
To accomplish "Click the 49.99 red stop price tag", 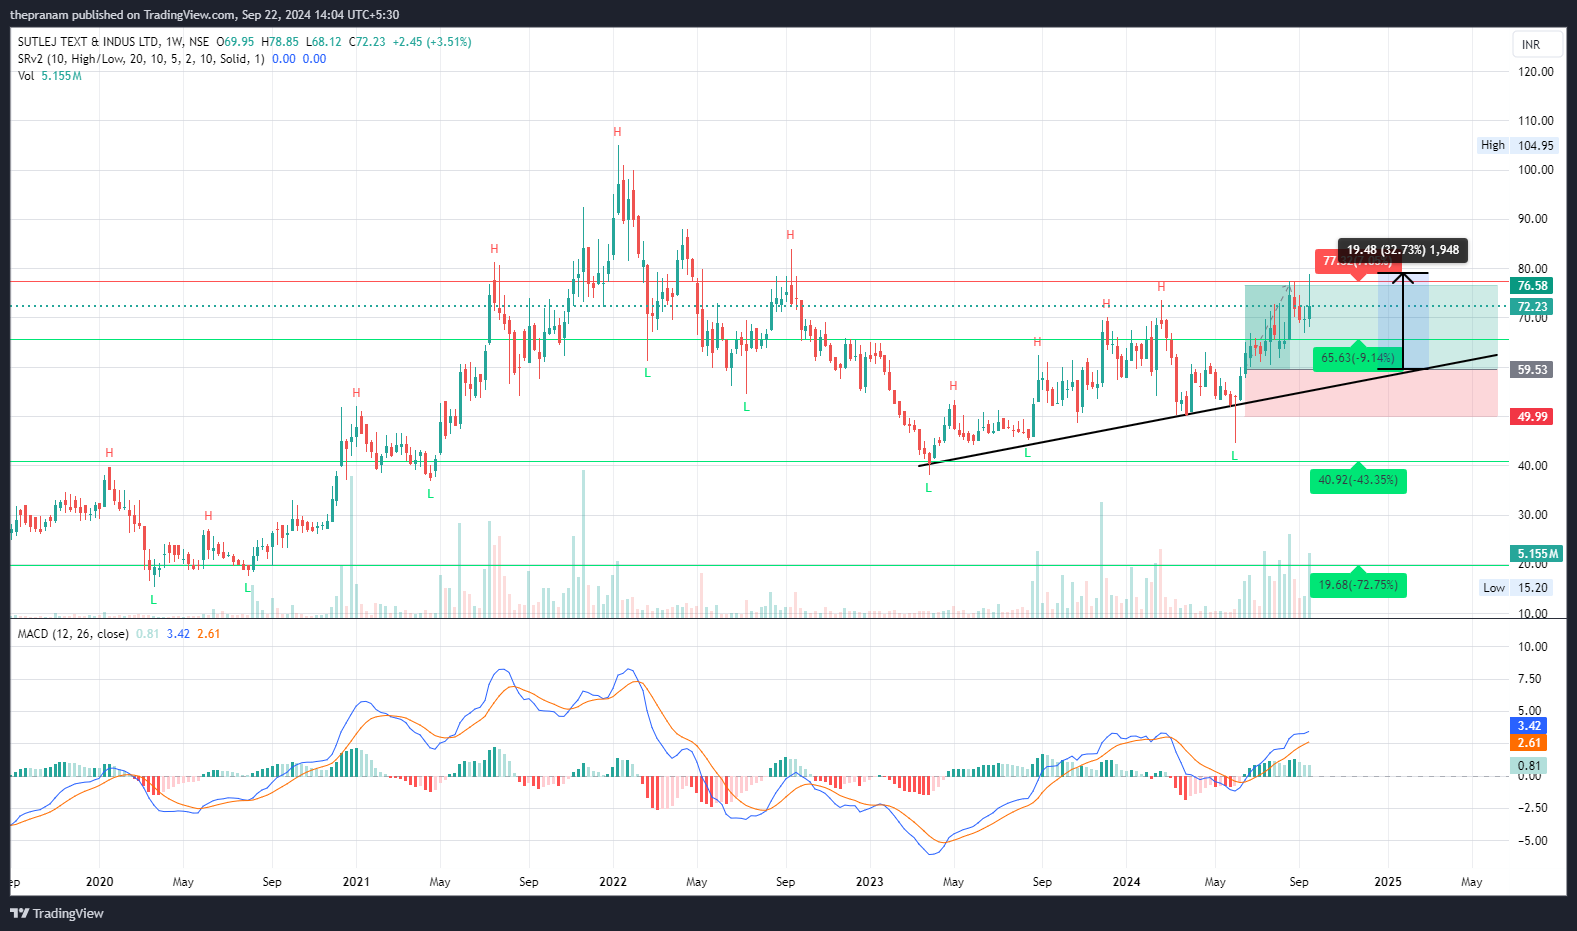I will (x=1532, y=417).
